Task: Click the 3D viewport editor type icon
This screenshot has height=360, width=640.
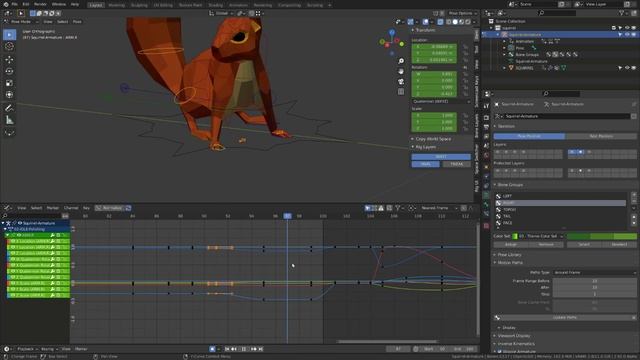Action: (x=7, y=13)
